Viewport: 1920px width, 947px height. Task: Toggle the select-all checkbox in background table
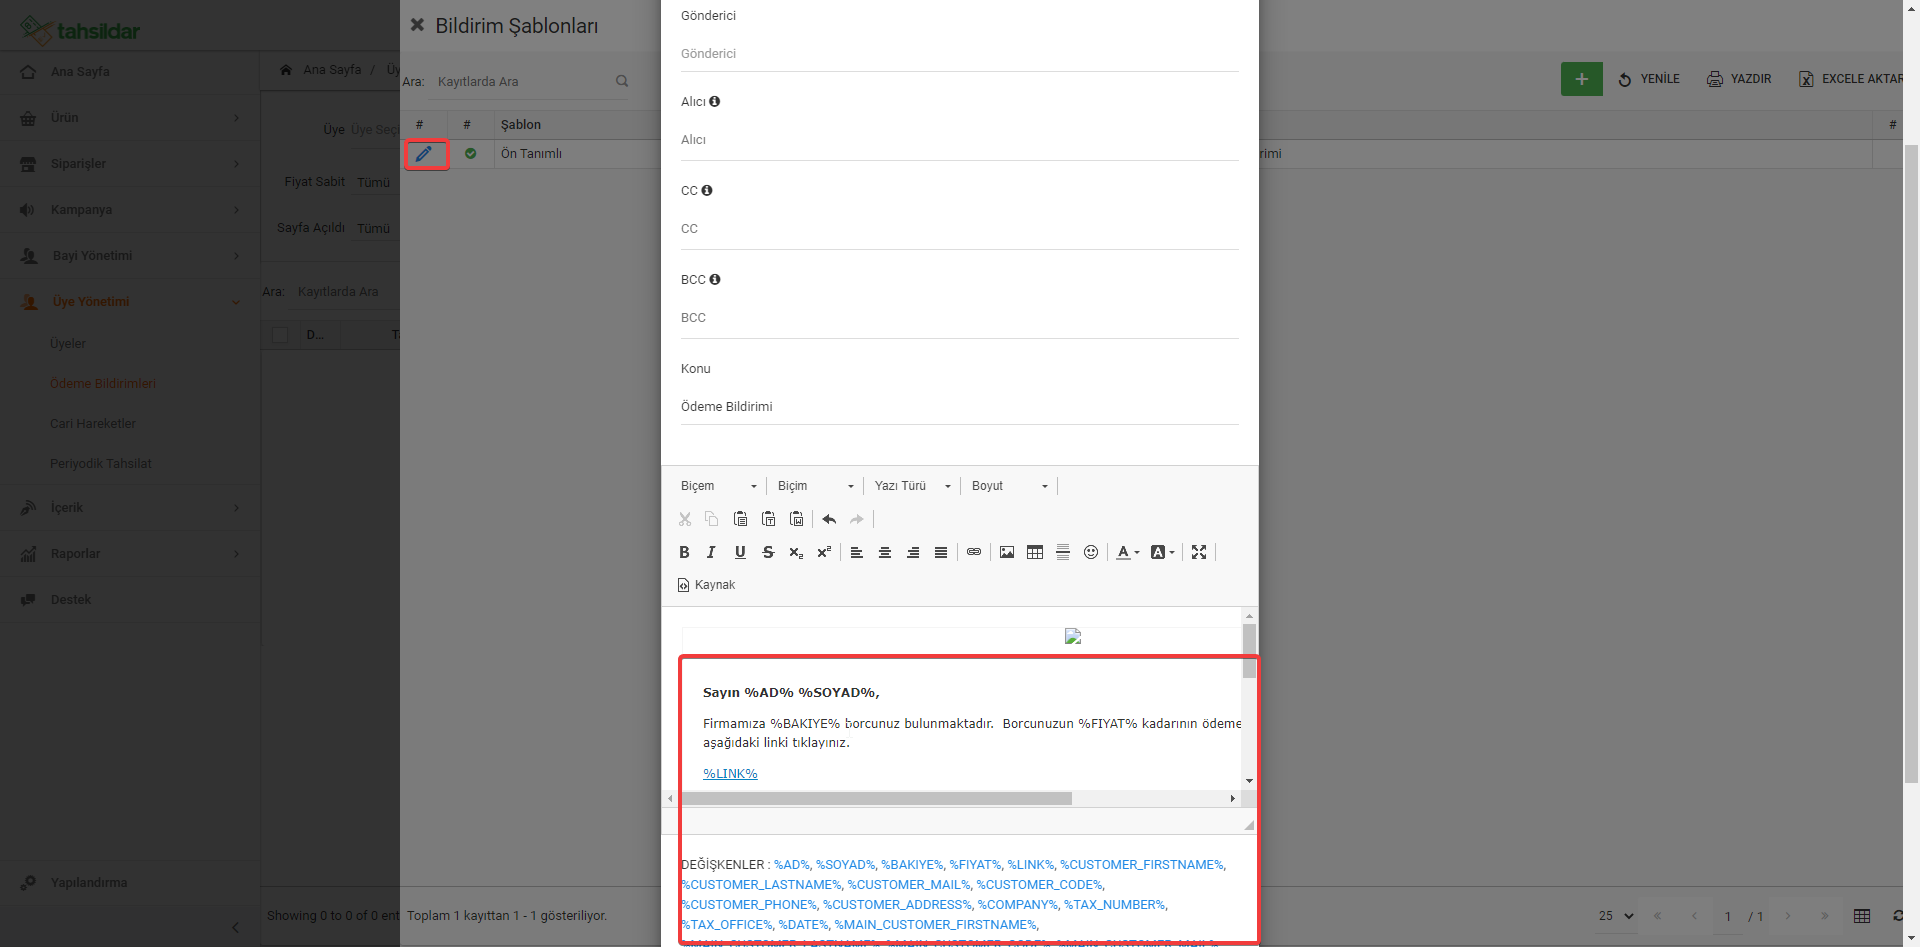(x=280, y=335)
